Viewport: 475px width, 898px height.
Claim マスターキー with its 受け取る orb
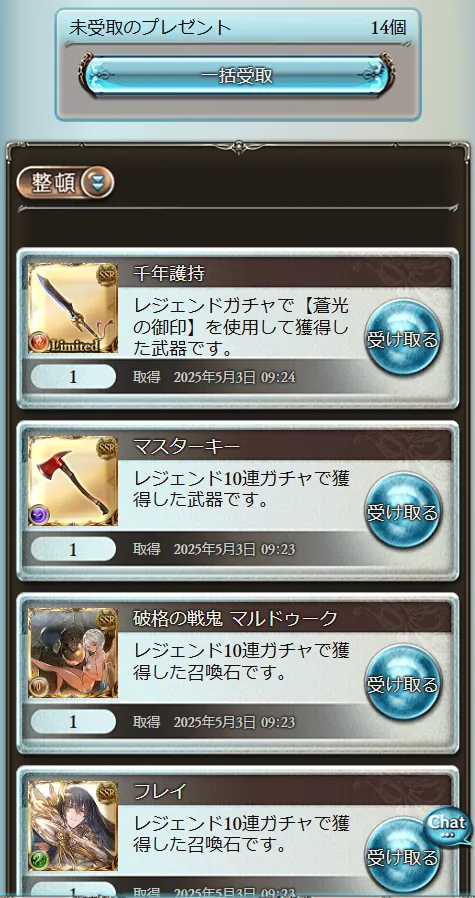pyautogui.click(x=403, y=513)
